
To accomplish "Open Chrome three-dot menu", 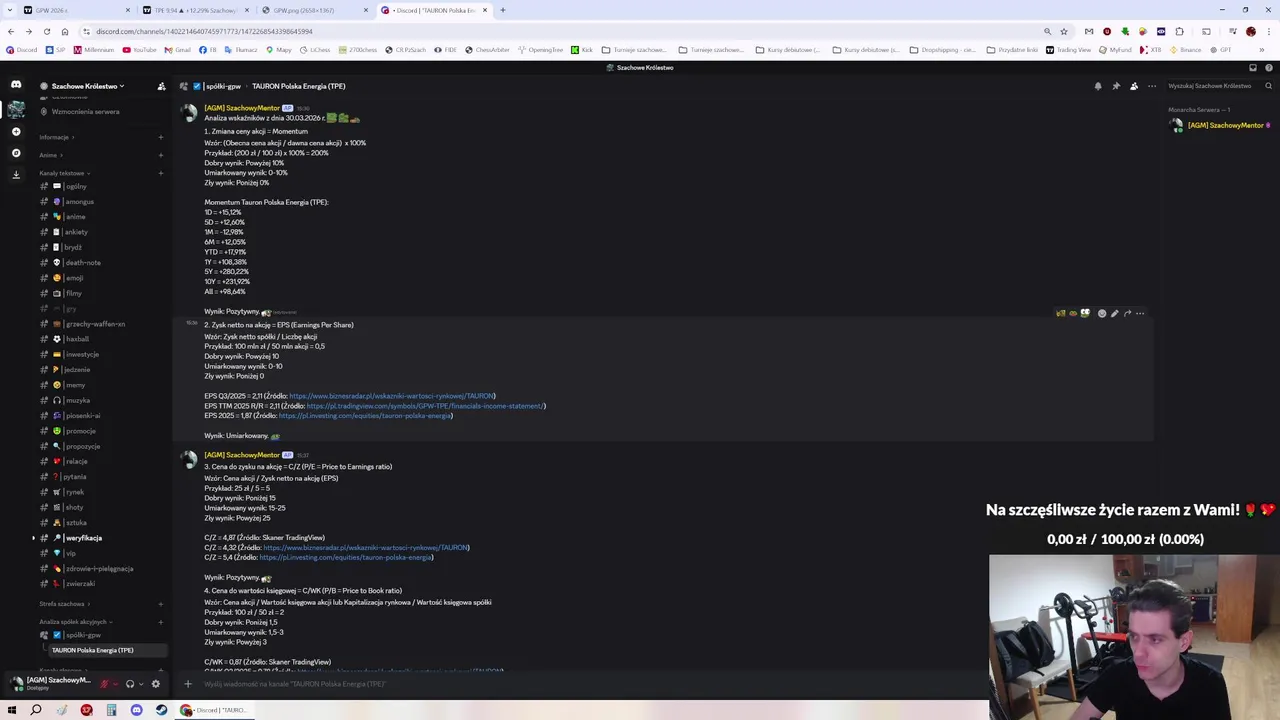I will [x=1268, y=31].
